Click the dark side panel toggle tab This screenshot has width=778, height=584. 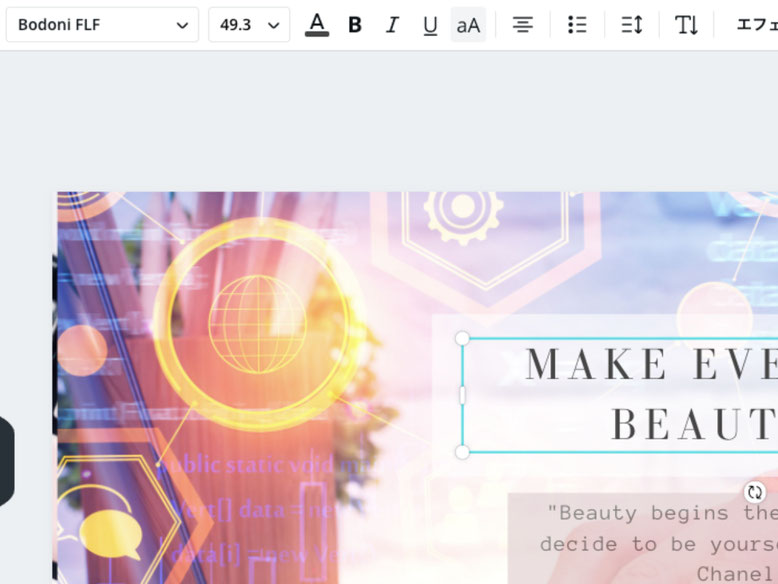click(x=6, y=461)
